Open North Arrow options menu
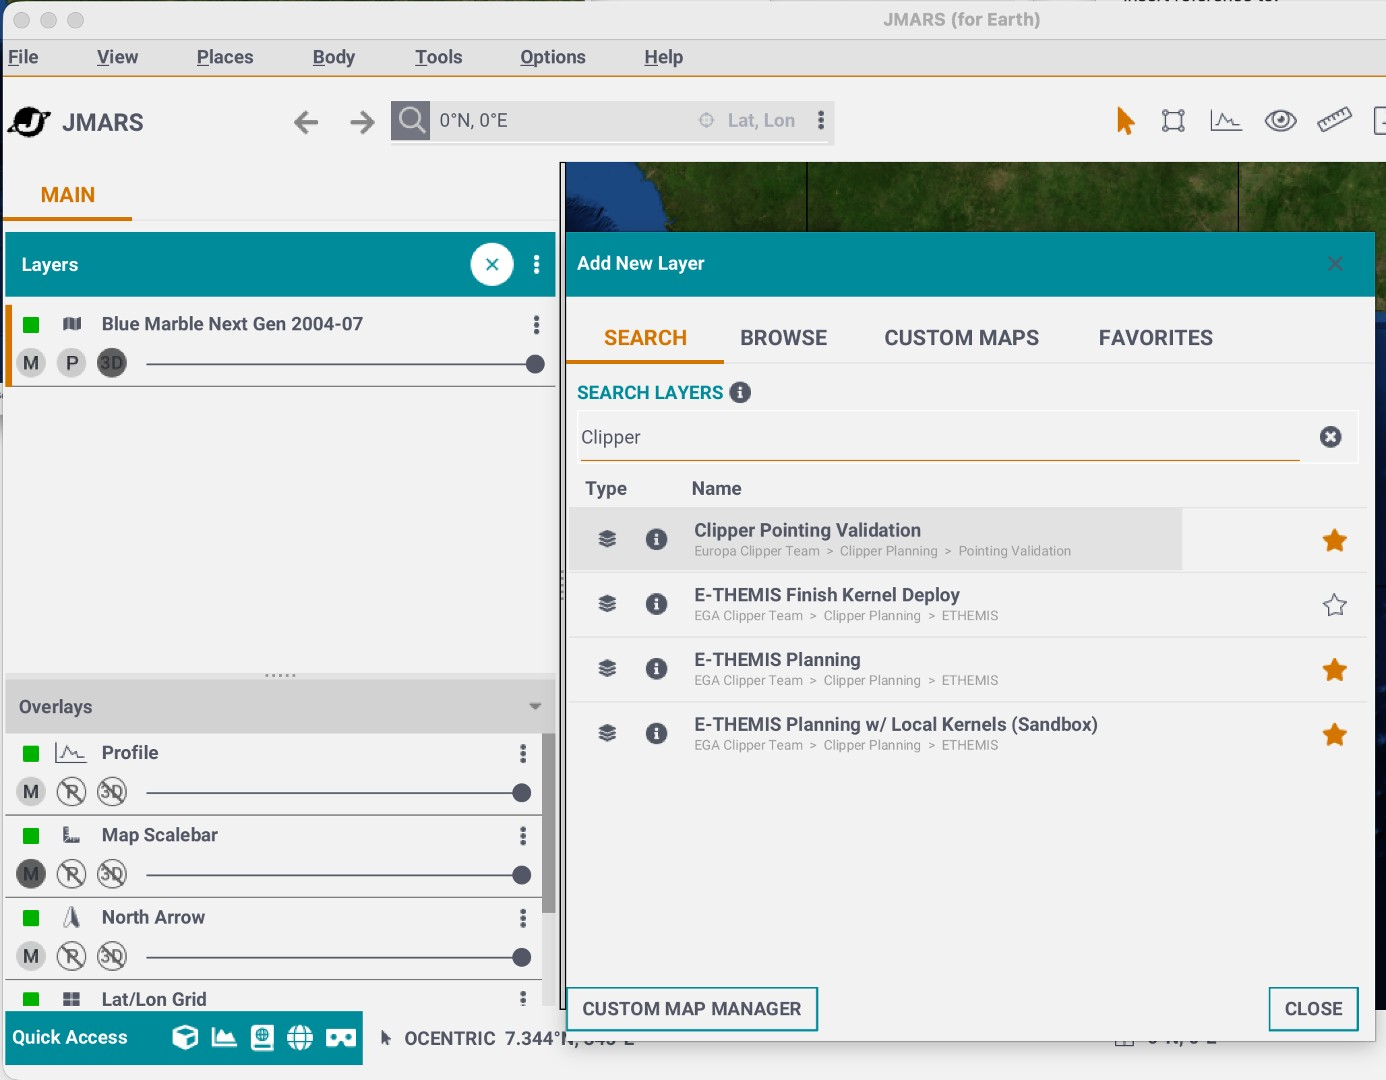1386x1080 pixels. coord(523,918)
